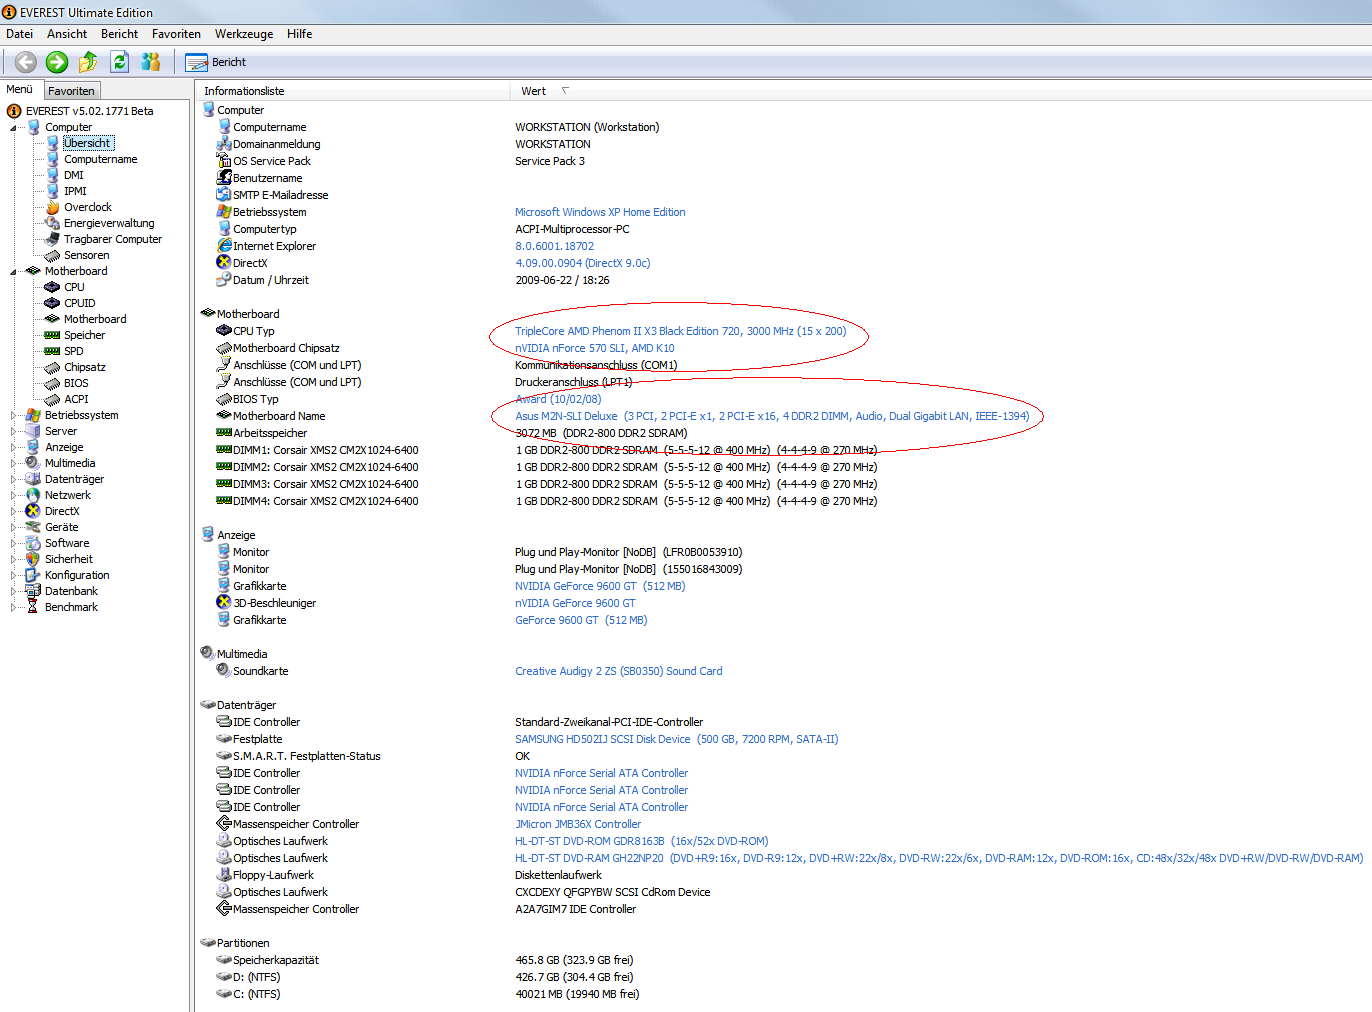Click the Floppy-Laufwerk row icon
This screenshot has width=1372, height=1012.
coord(224,875)
